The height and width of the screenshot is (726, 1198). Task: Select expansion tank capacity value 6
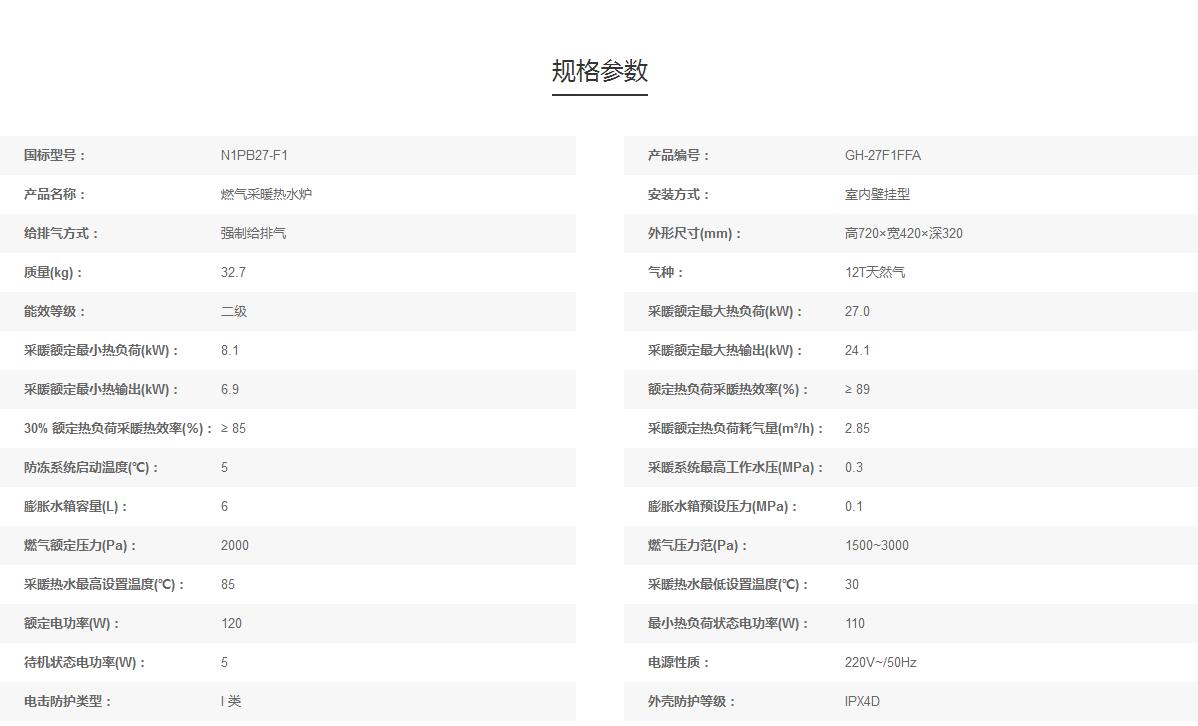click(225, 506)
